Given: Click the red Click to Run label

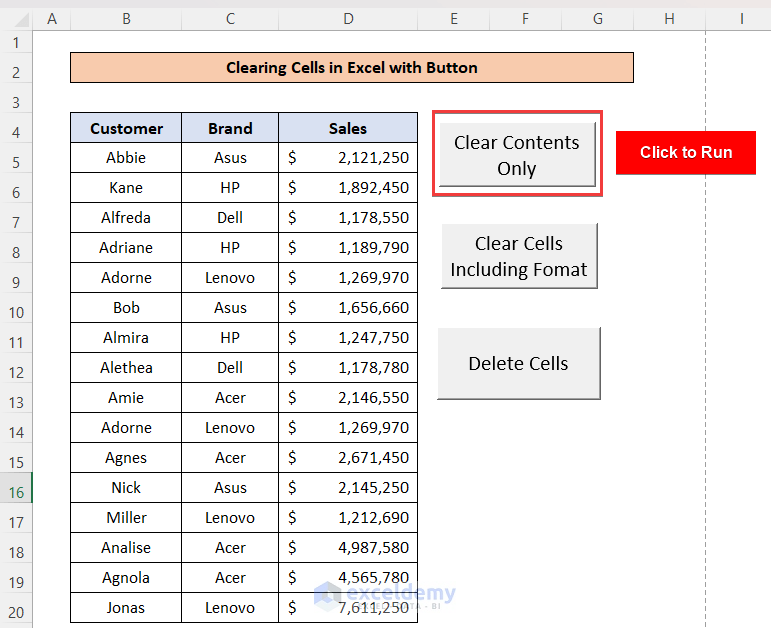Looking at the screenshot, I should coord(685,153).
